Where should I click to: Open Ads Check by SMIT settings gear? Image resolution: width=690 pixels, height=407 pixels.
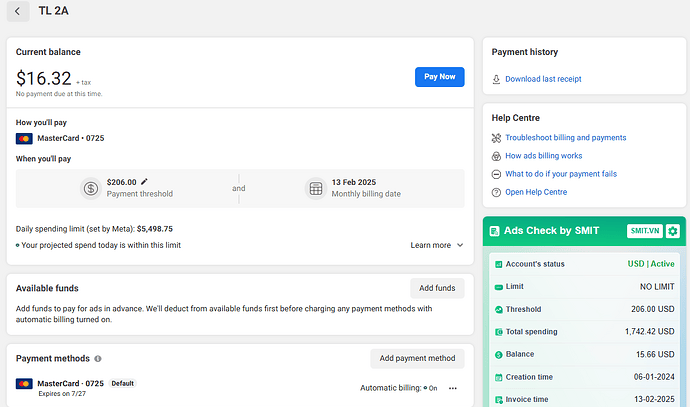[672, 231]
